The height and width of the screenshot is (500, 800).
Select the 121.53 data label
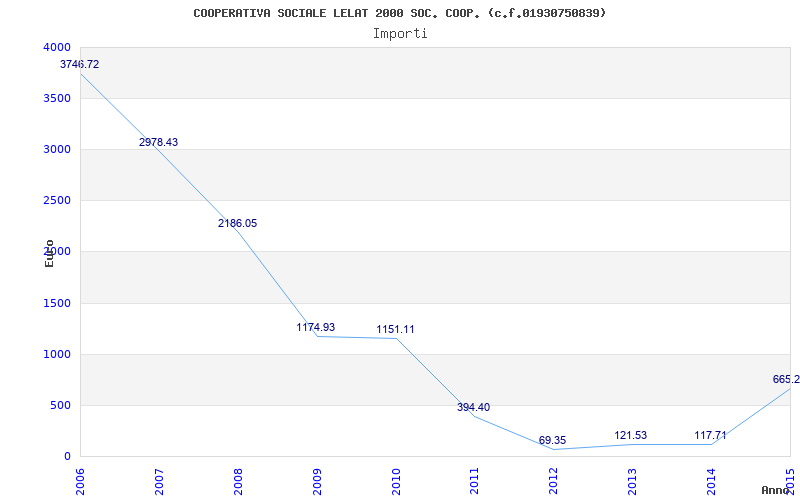[631, 435]
